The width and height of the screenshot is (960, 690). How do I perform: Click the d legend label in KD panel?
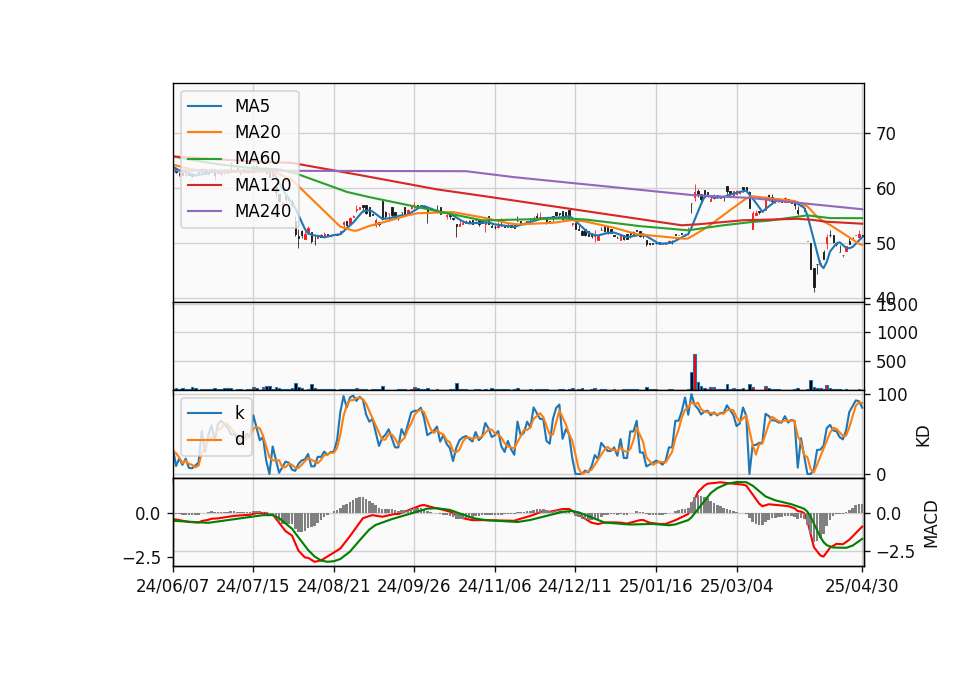(x=239, y=439)
